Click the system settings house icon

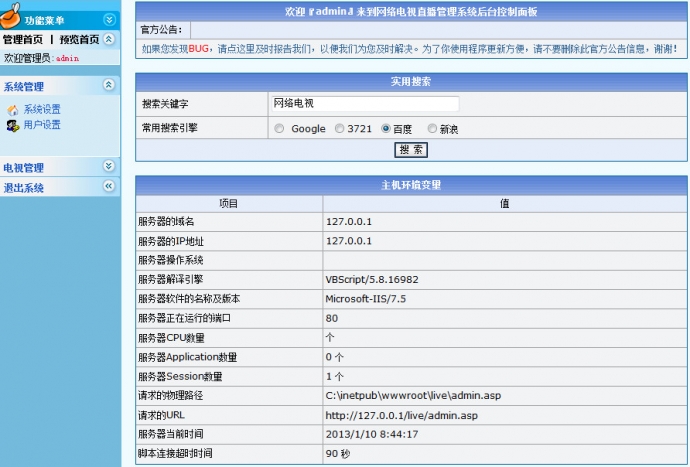click(13, 110)
